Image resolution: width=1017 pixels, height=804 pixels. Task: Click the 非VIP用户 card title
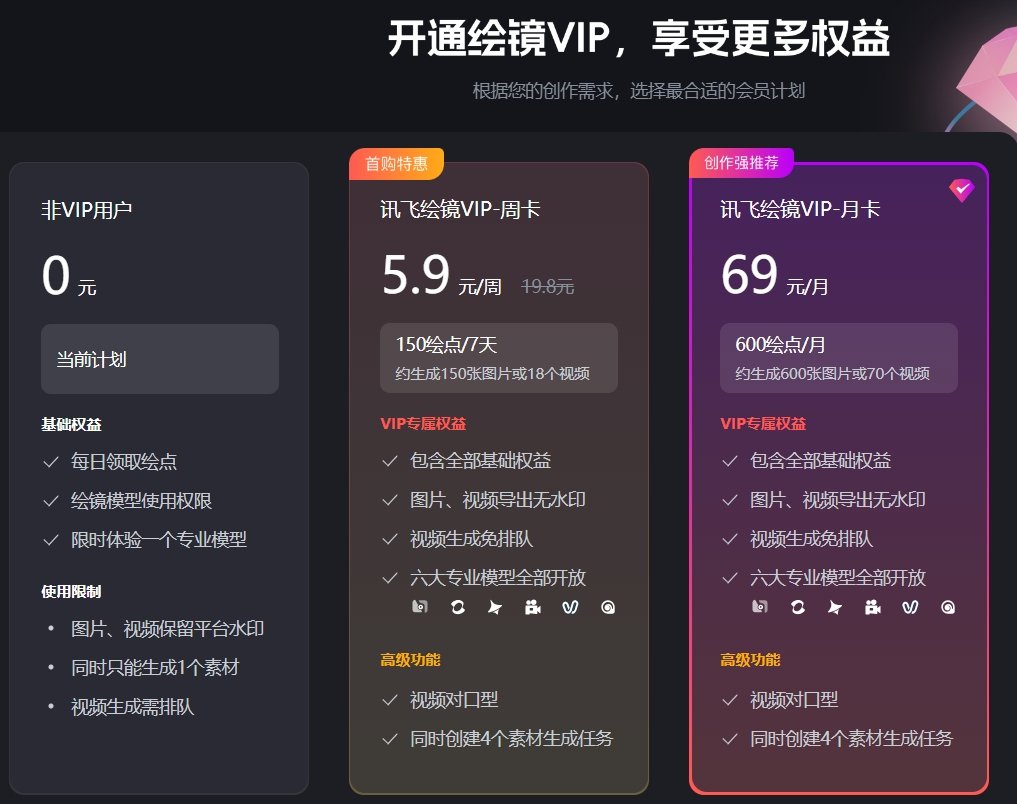coord(86,210)
